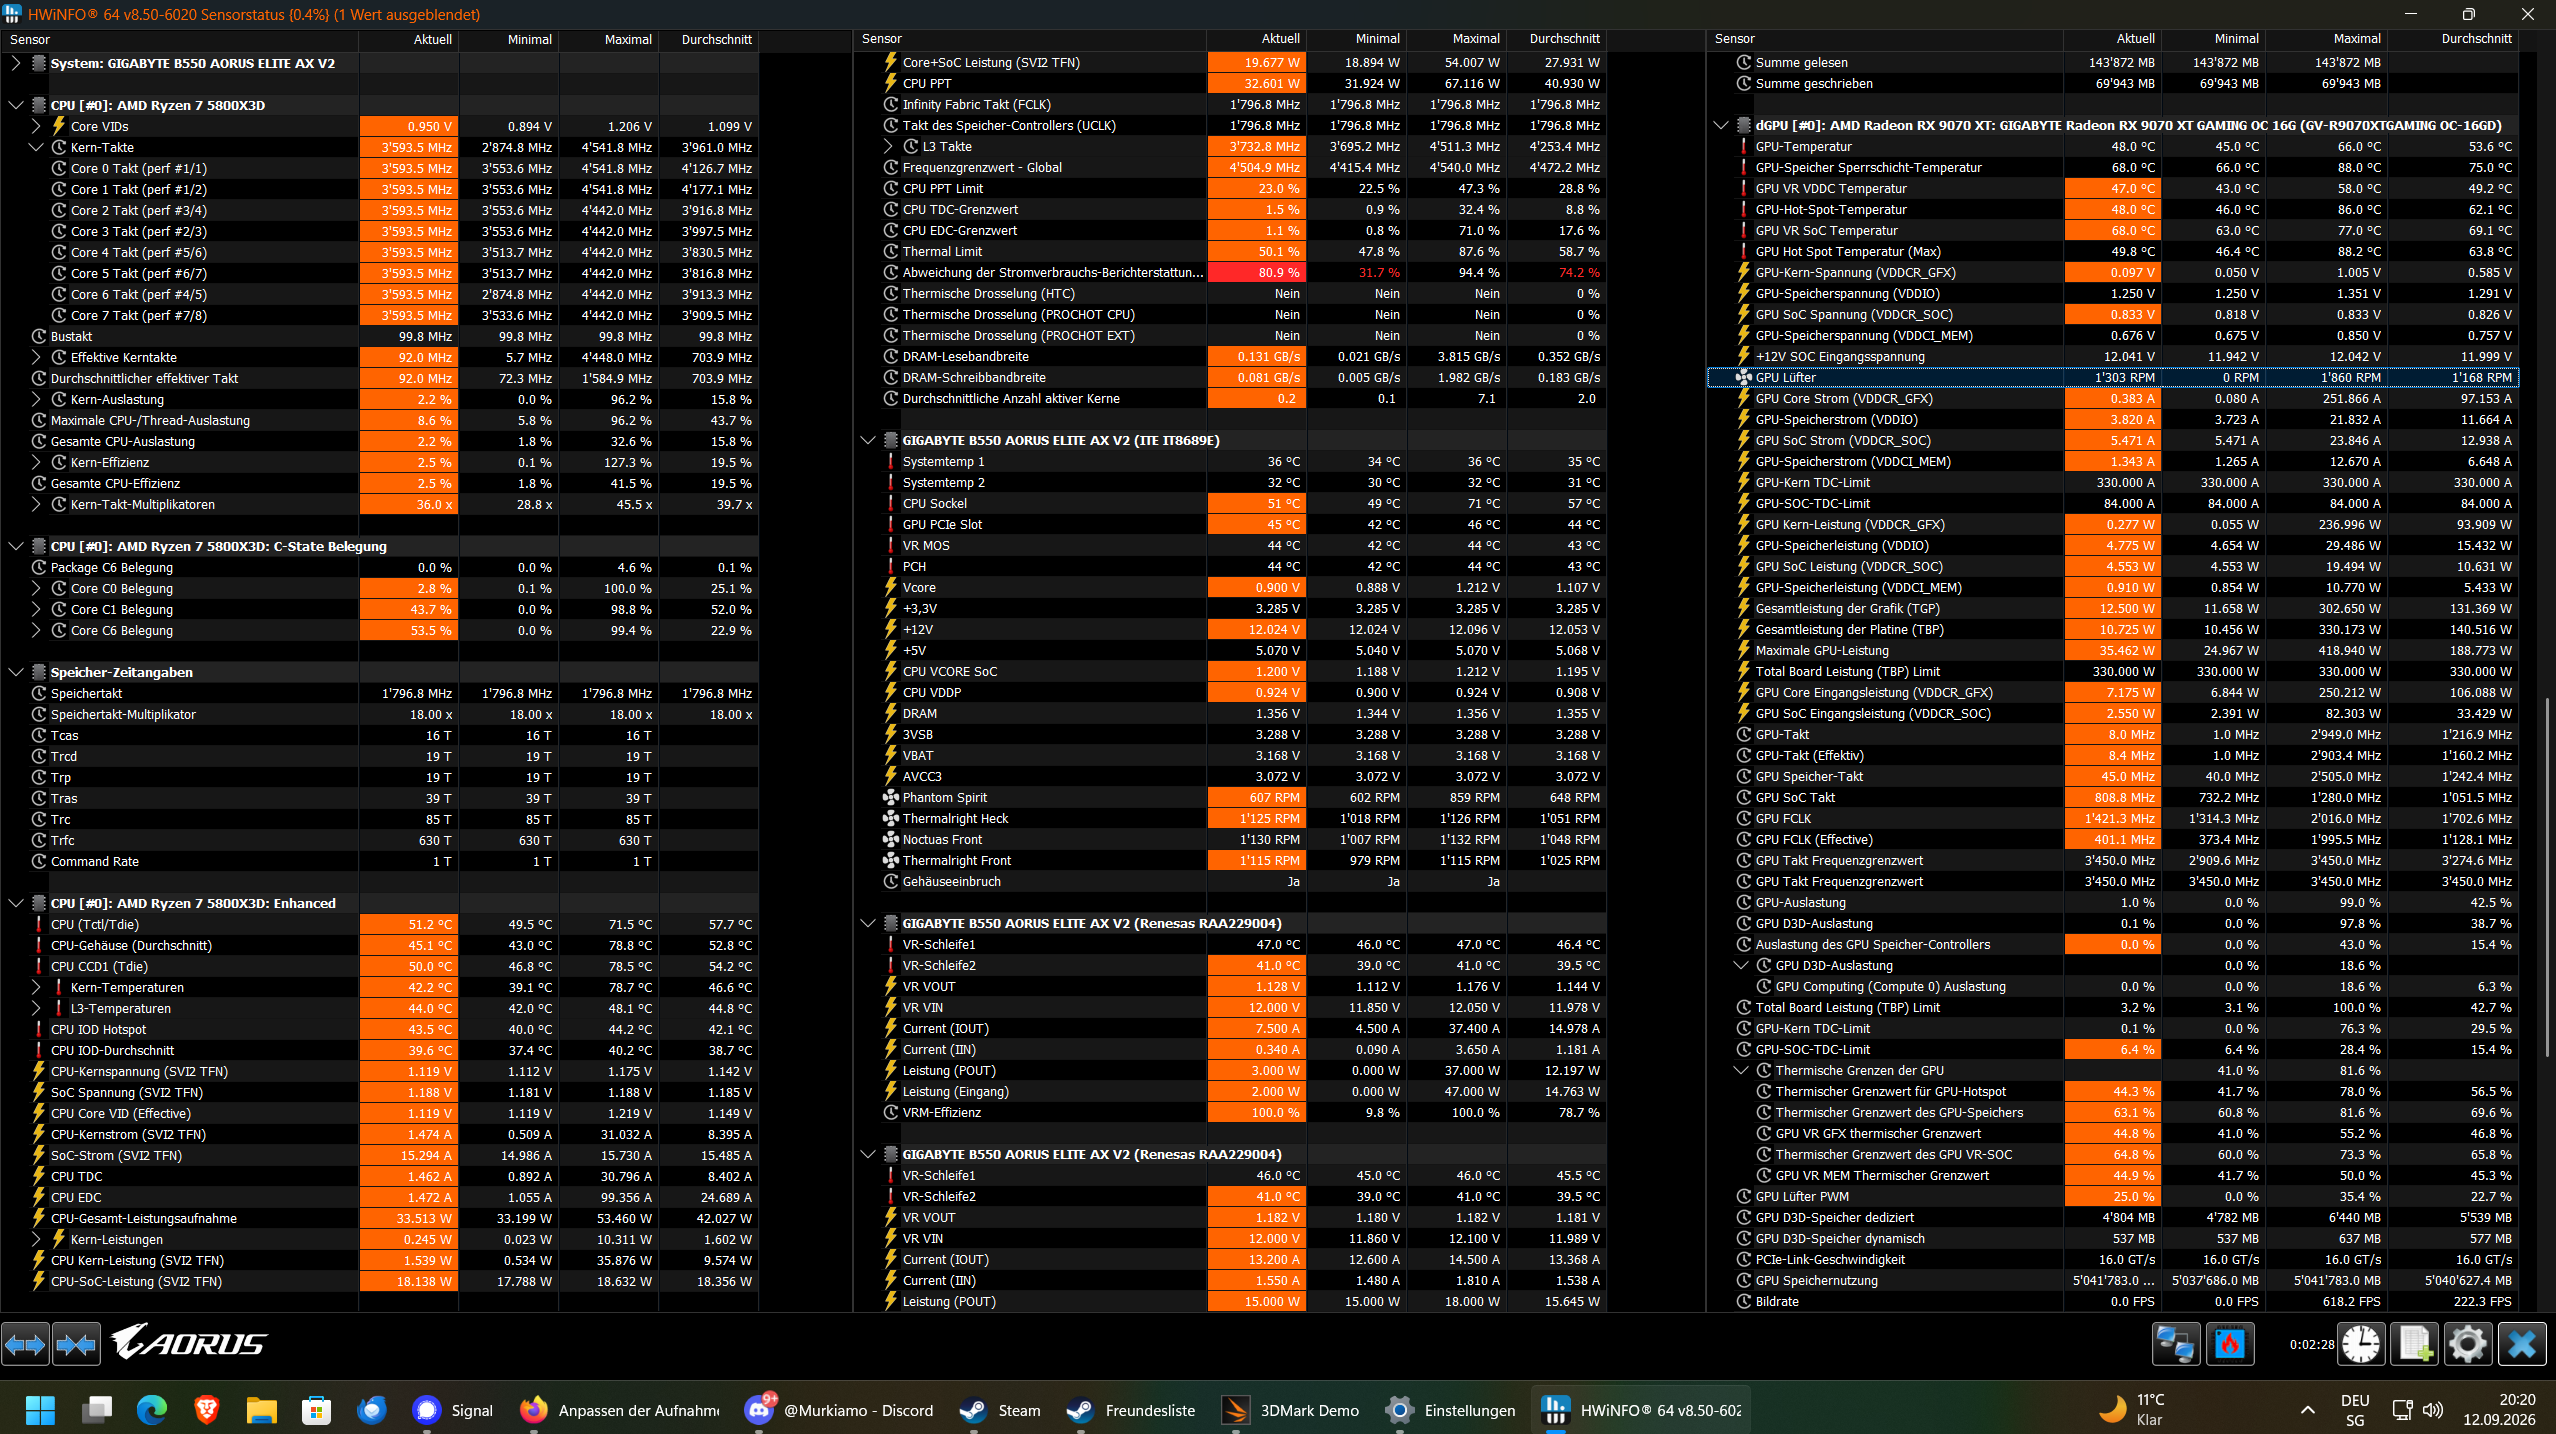Click the left panel's Aktuell column header

[x=409, y=40]
